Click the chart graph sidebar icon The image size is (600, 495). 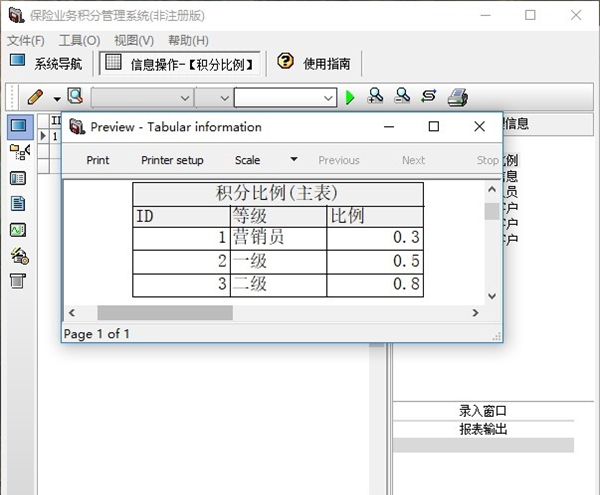[18, 230]
